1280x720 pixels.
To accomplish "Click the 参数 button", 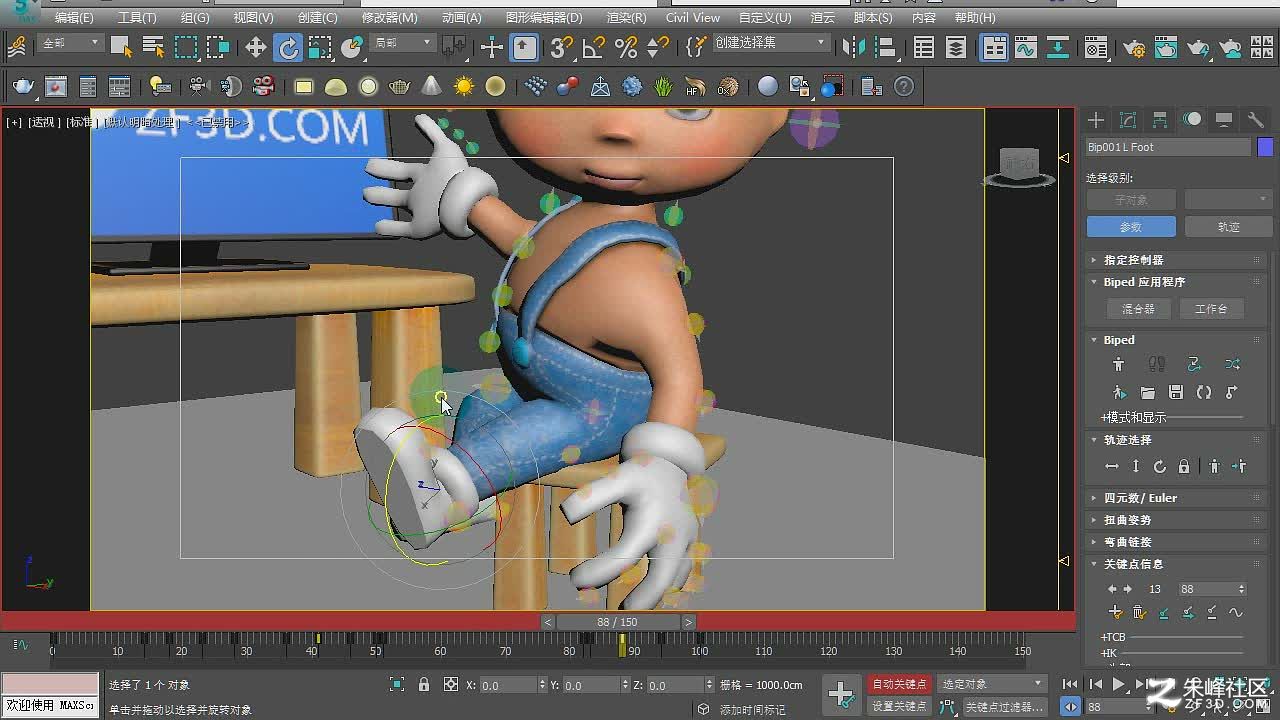I will (x=1130, y=227).
